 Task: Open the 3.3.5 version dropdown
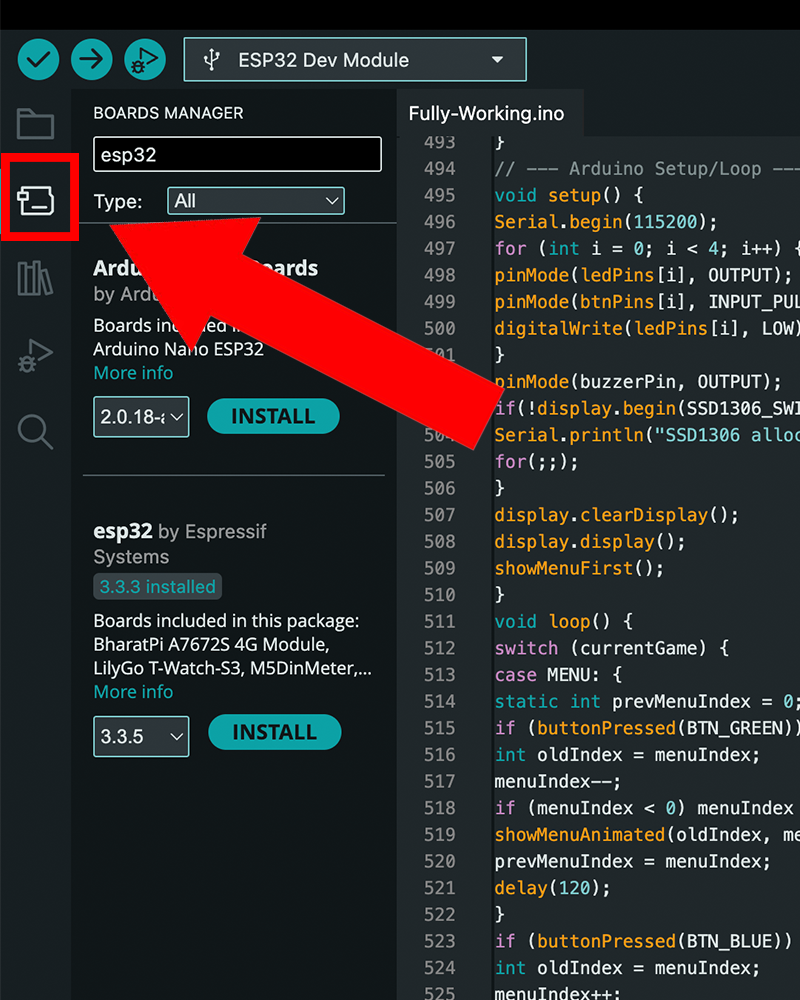[x=141, y=736]
